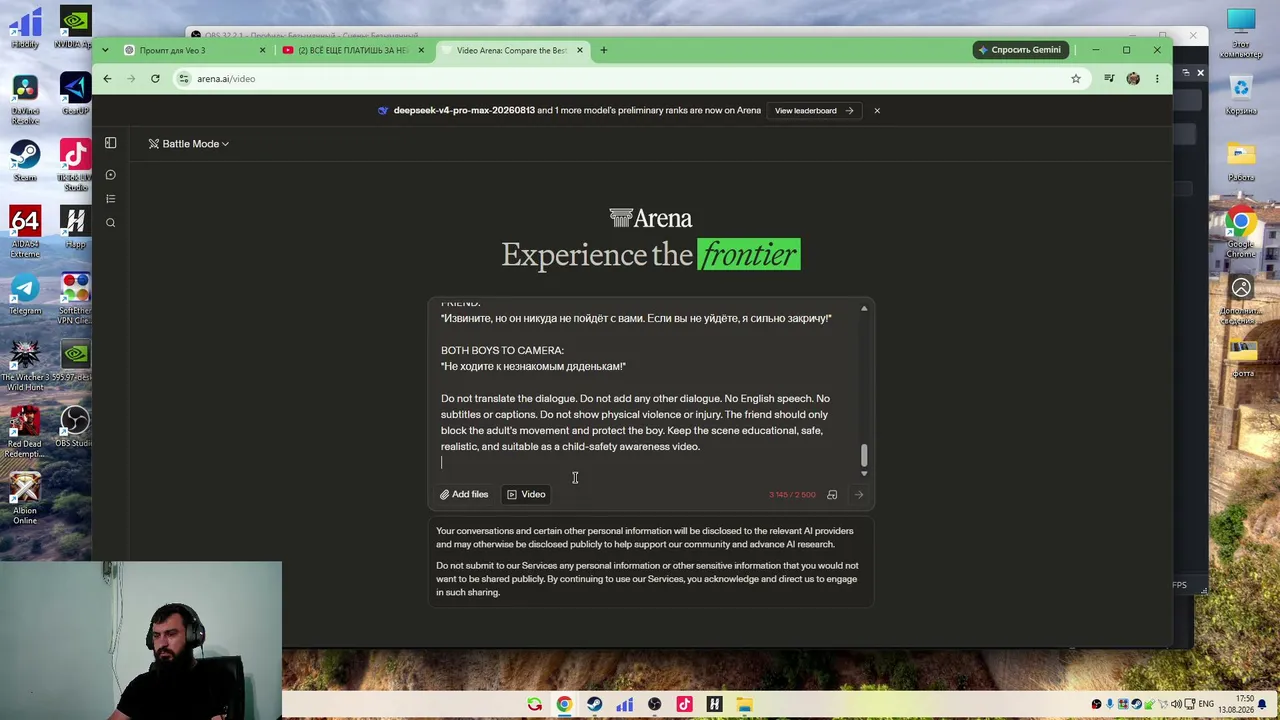Open the Chrome three-dot menu
Viewport: 1280px width, 720px height.
click(x=1157, y=79)
